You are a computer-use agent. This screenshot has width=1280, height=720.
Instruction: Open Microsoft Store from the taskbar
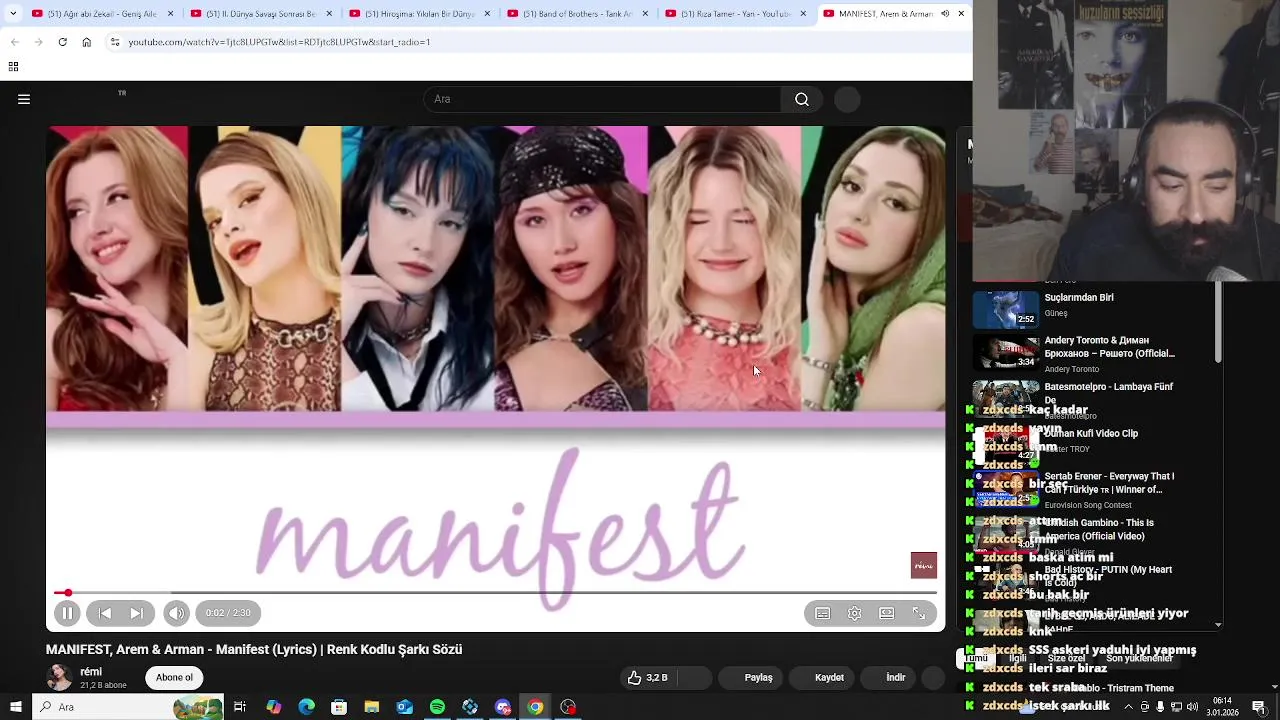point(339,707)
